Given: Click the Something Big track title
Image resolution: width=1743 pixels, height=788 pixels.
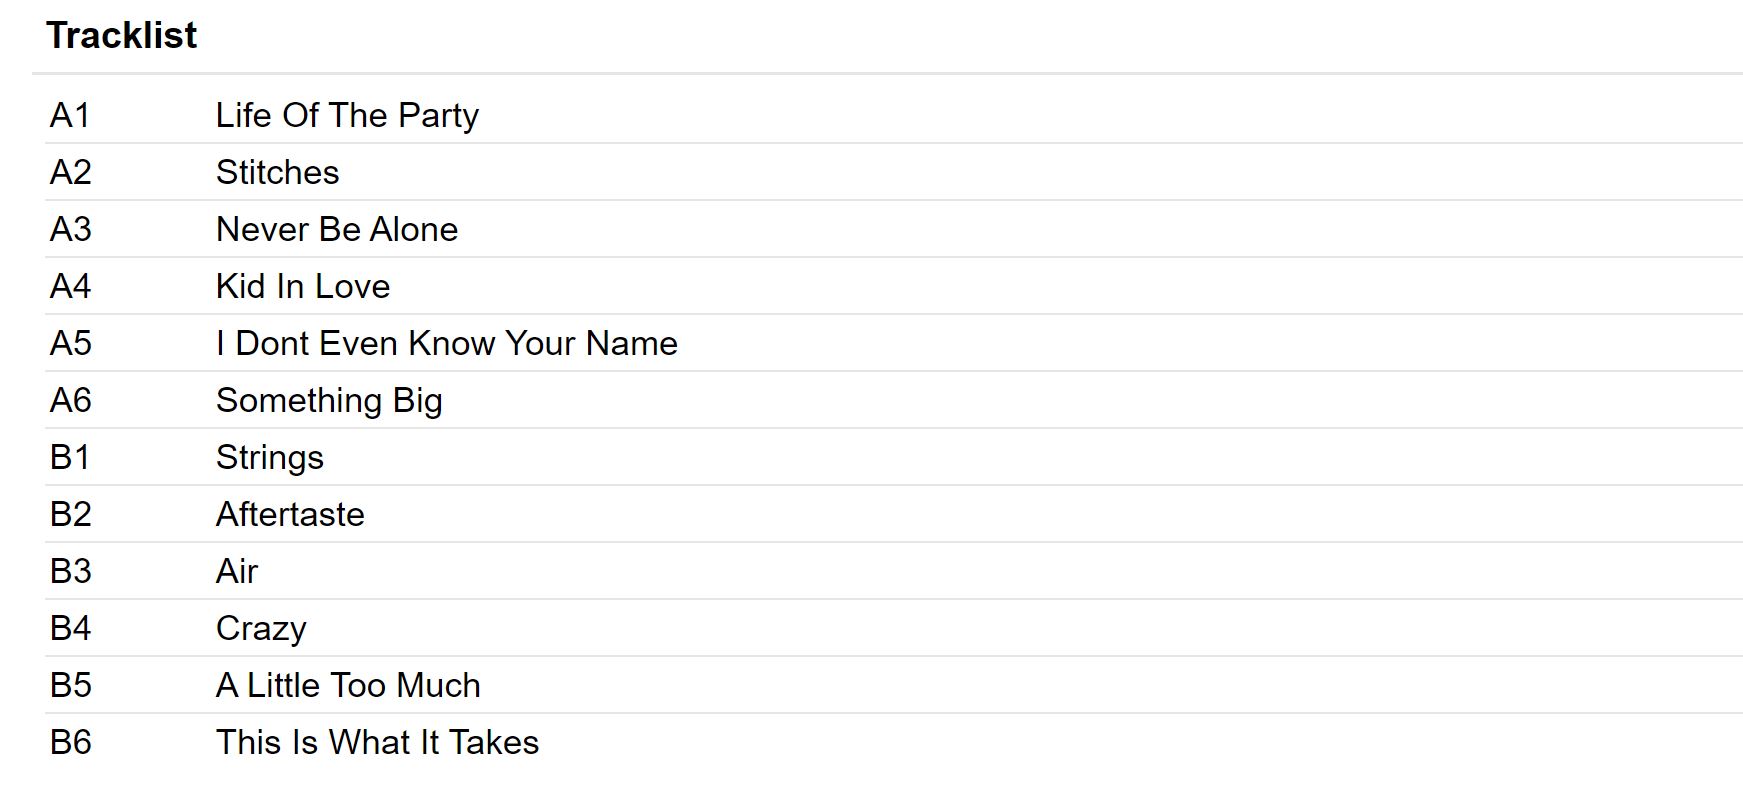Looking at the screenshot, I should coord(329,401).
